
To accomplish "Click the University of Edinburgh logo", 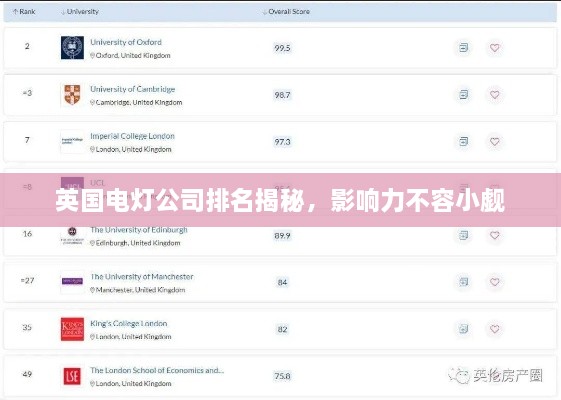I will click(x=72, y=235).
